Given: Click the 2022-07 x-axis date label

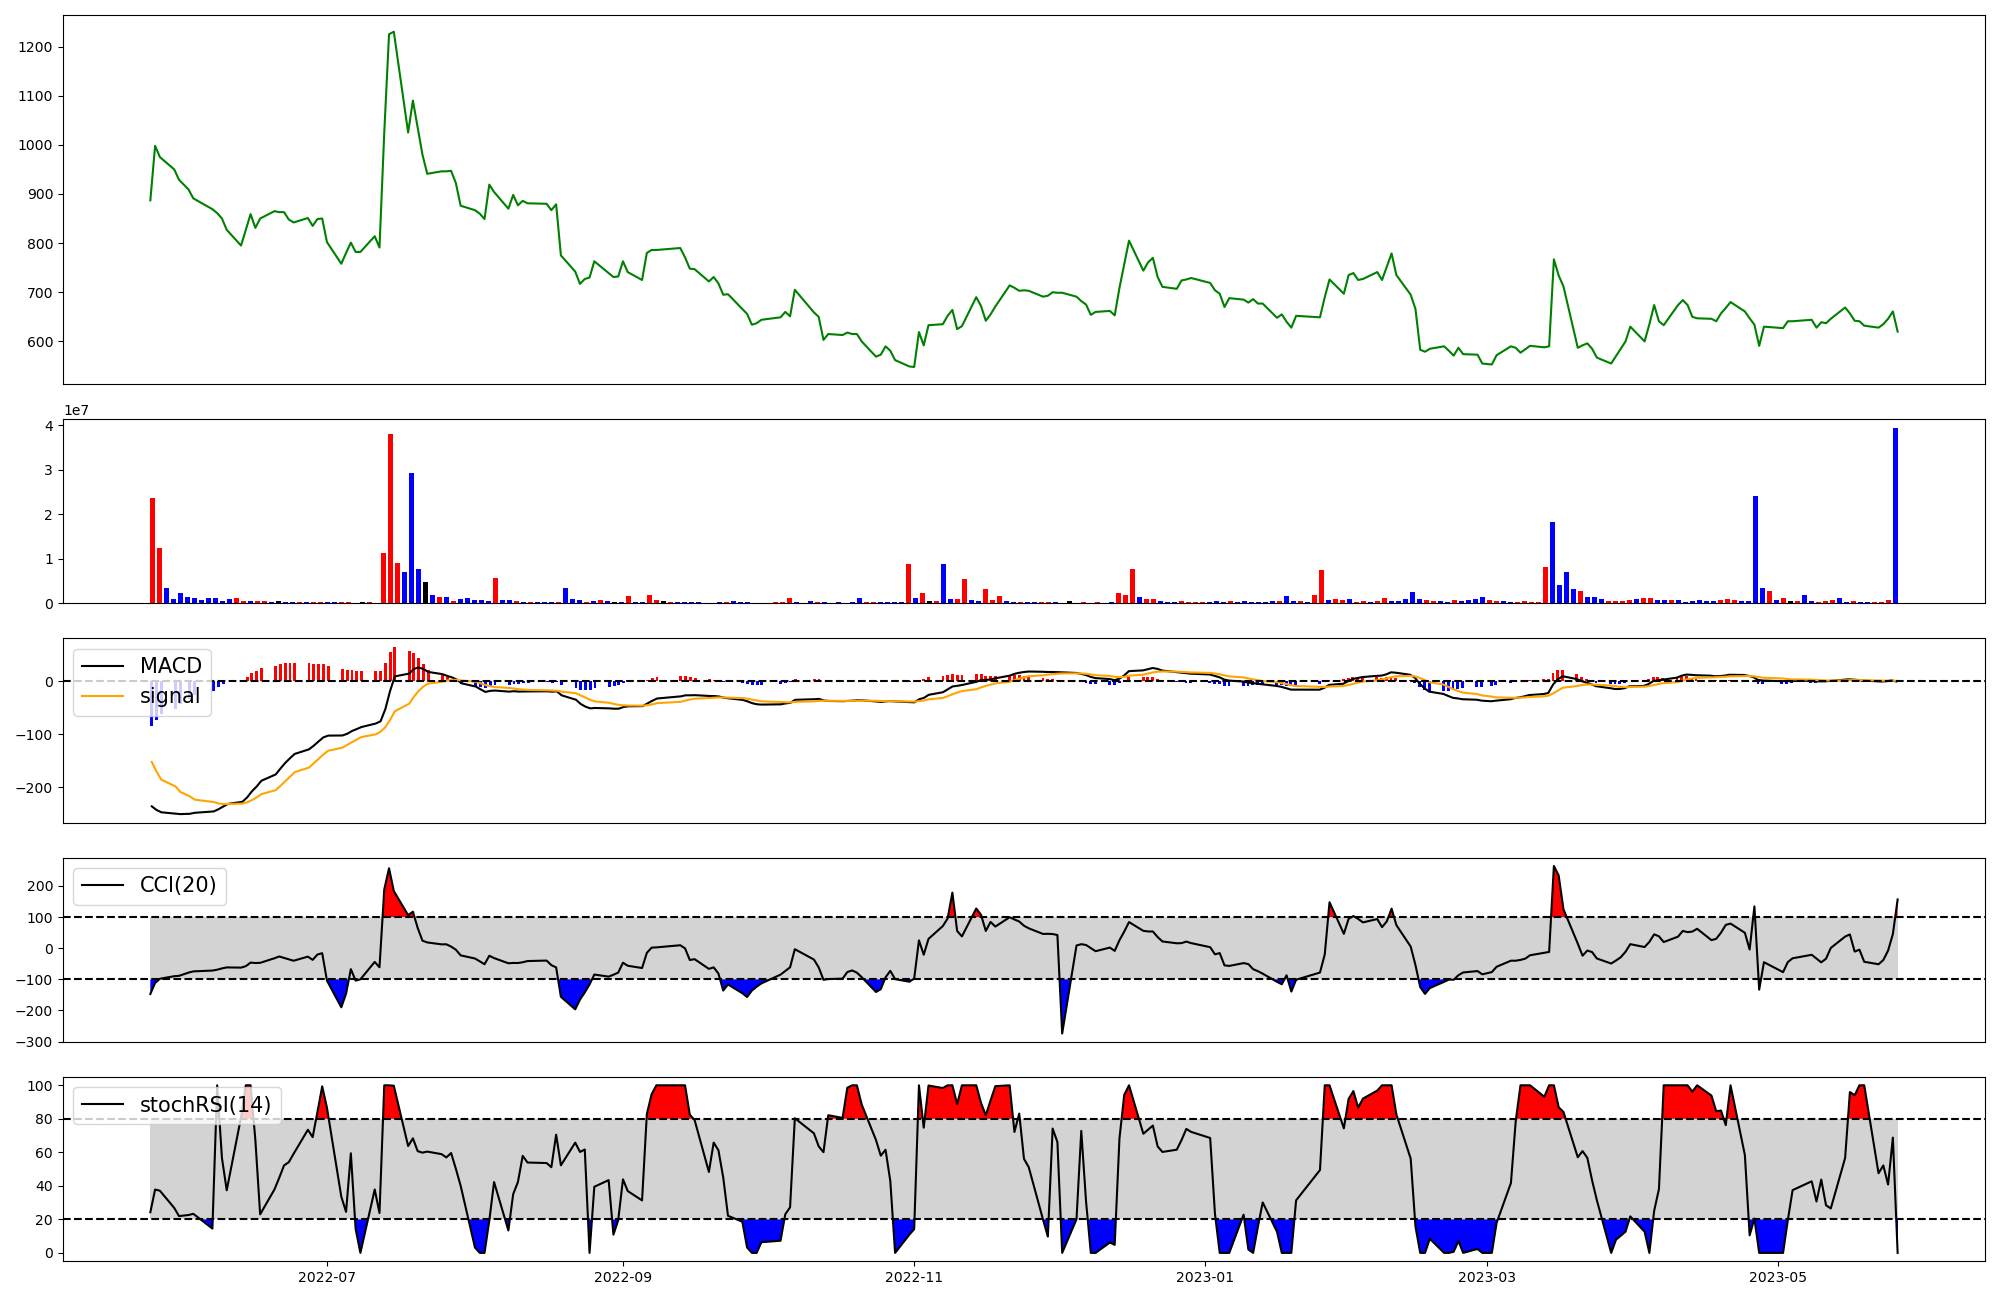Looking at the screenshot, I should point(327,1277).
